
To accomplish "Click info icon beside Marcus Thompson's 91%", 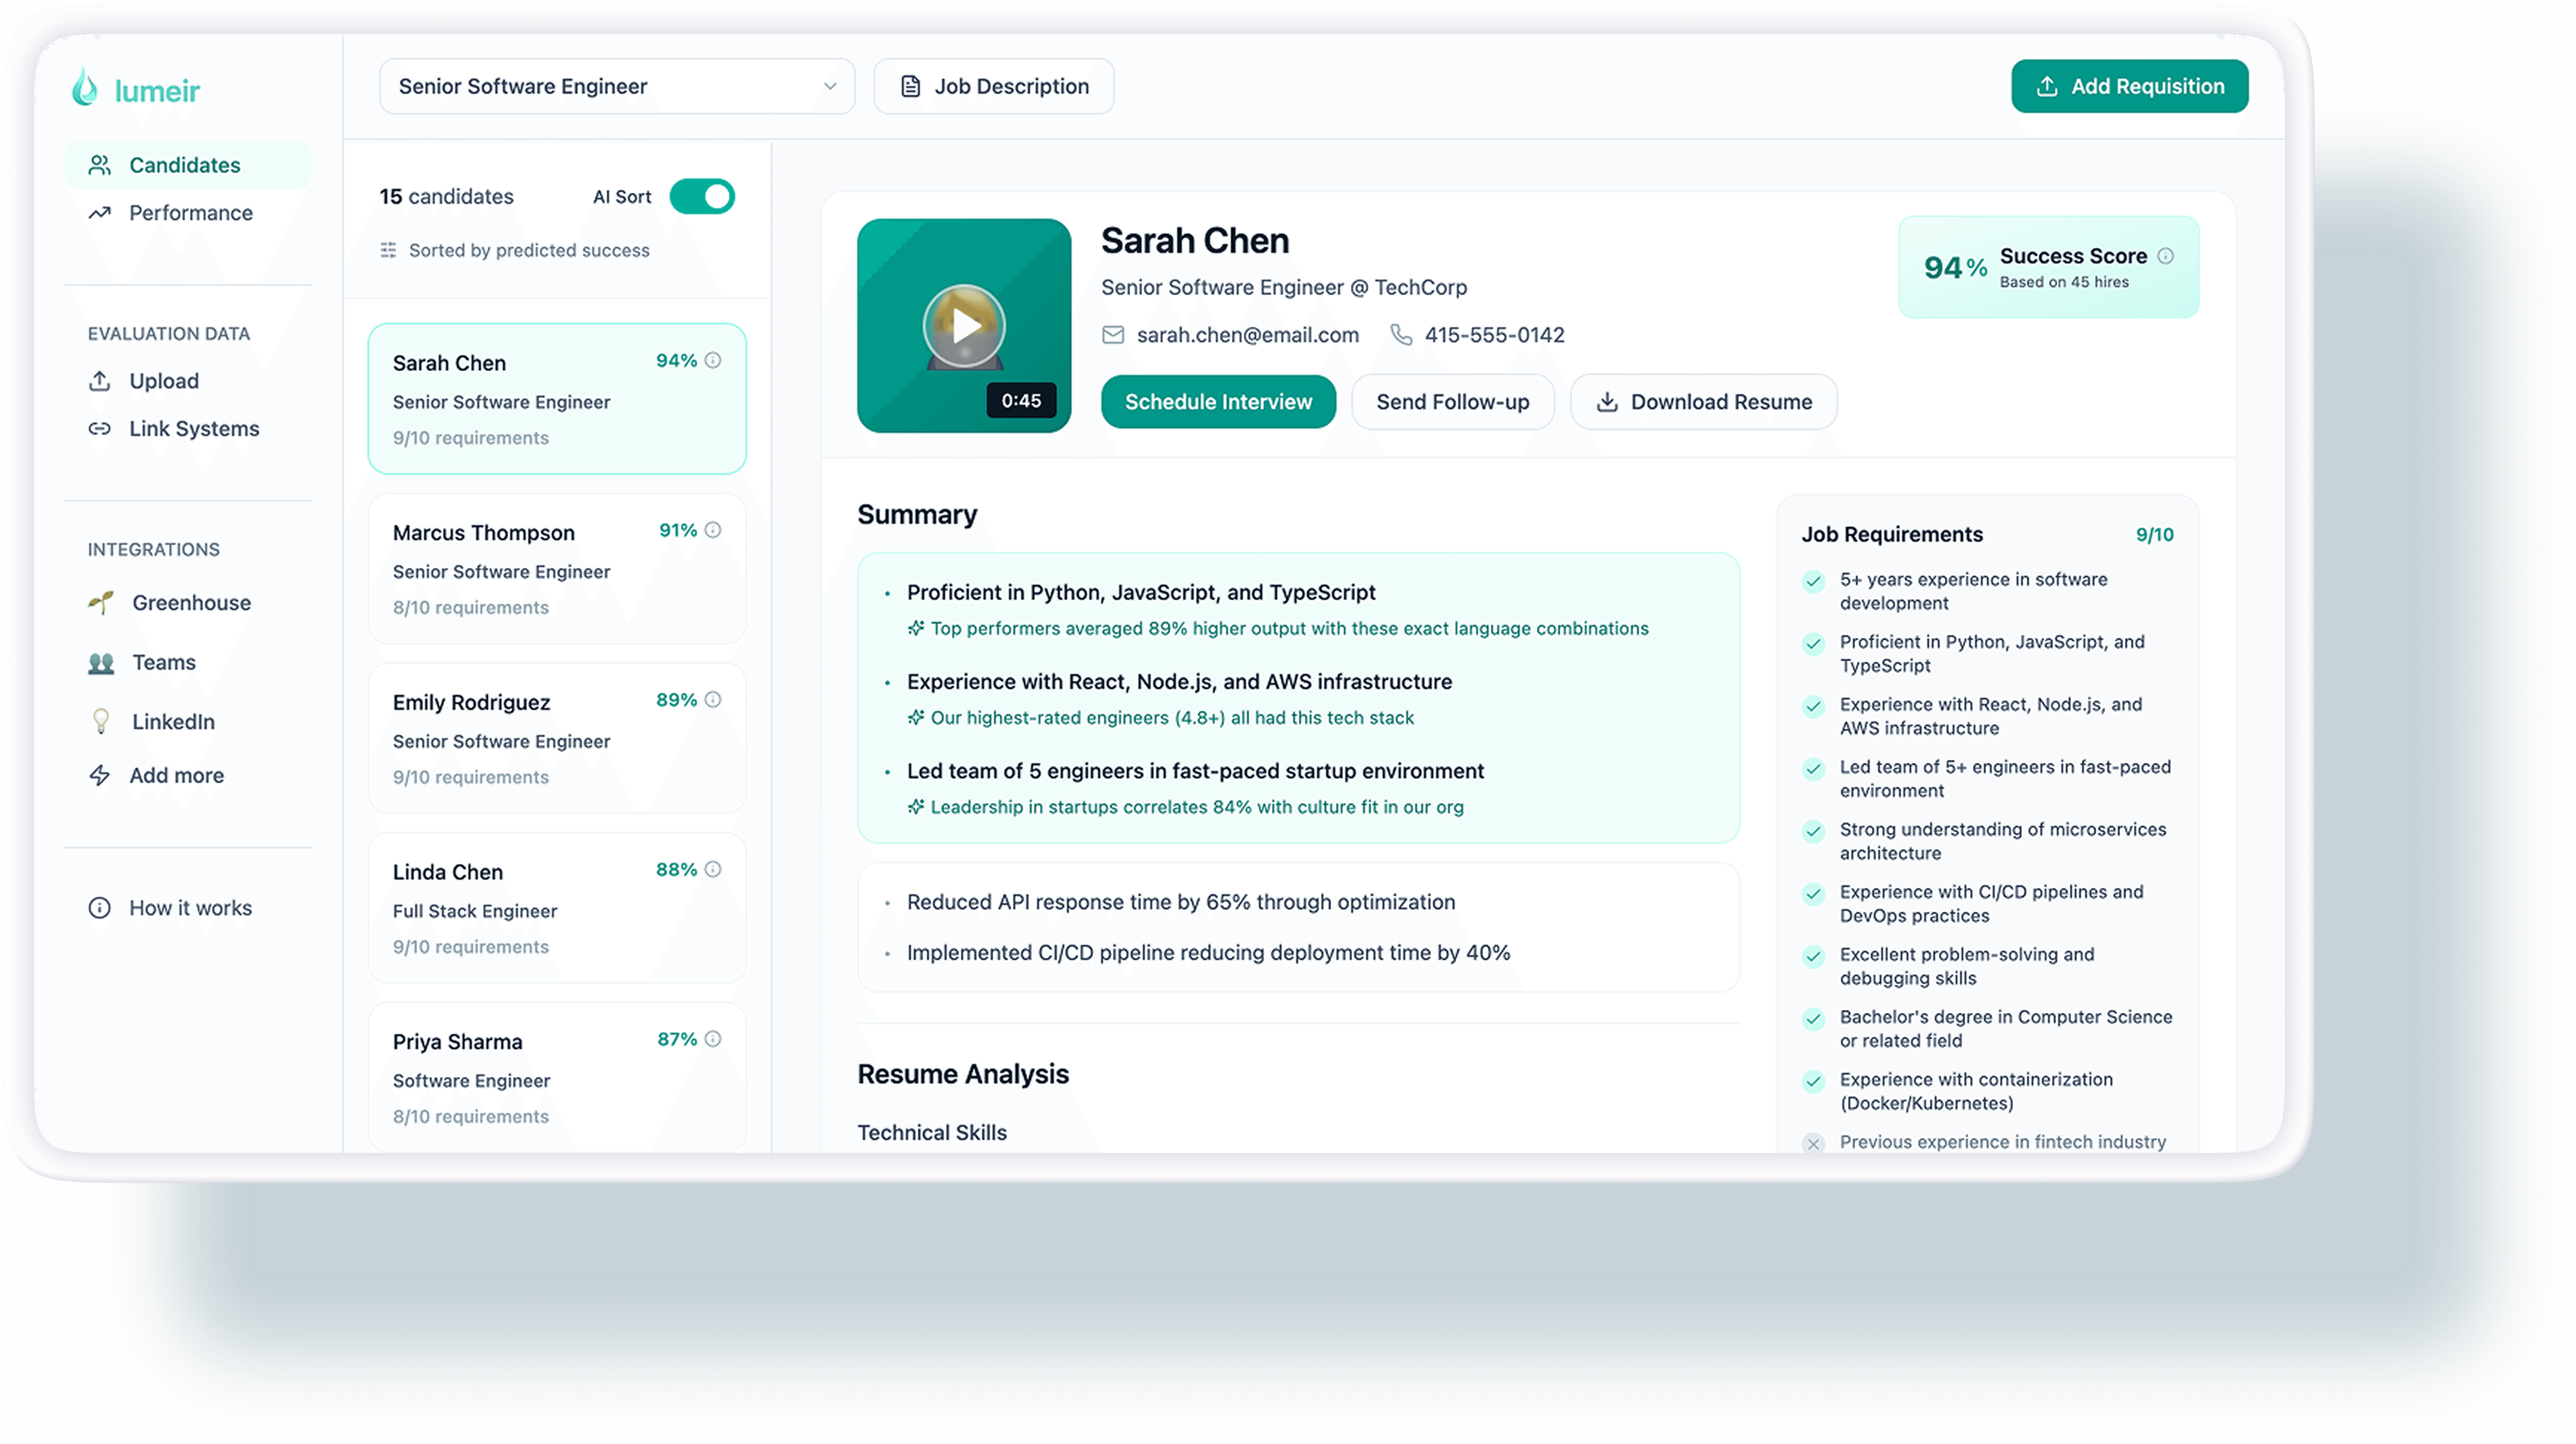I will [x=713, y=530].
